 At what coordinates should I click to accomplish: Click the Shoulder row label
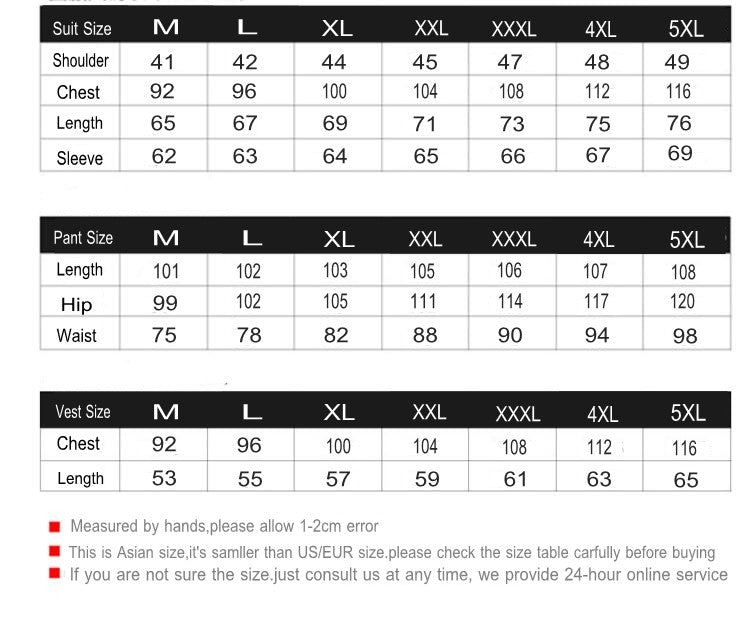[81, 61]
